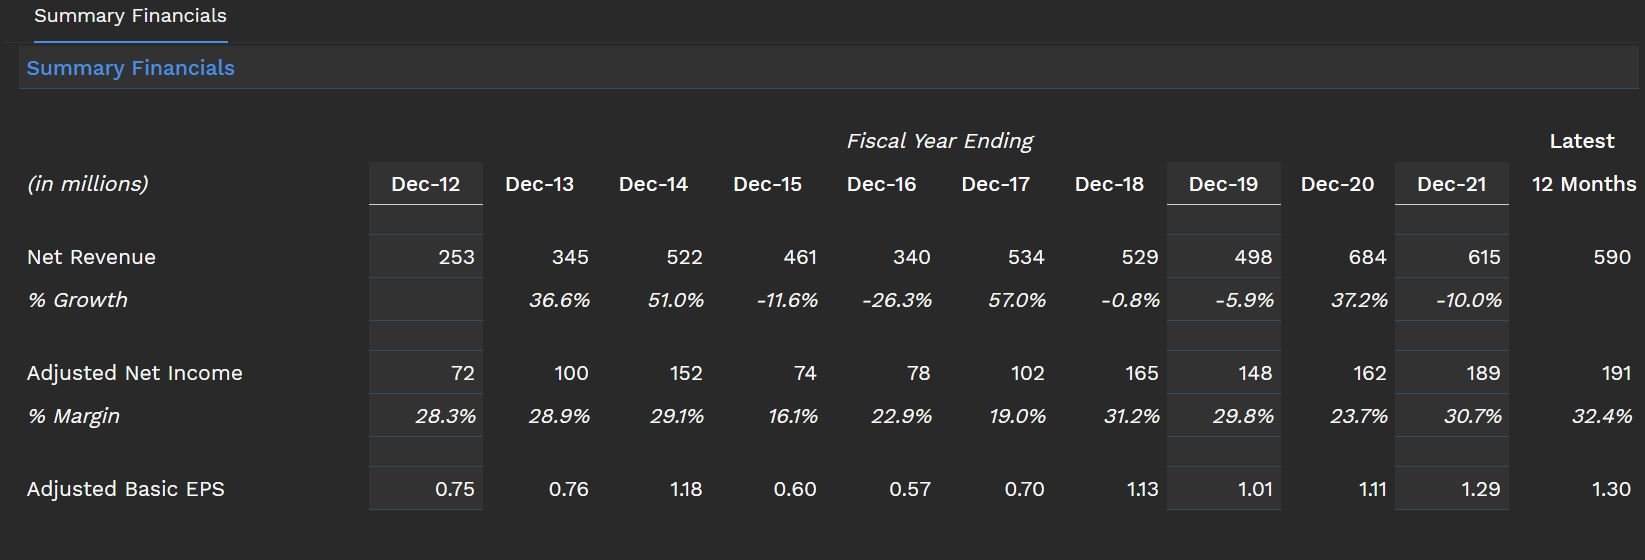This screenshot has height=560, width=1645.
Task: Click the Dec-21 column header
Action: (x=1451, y=184)
